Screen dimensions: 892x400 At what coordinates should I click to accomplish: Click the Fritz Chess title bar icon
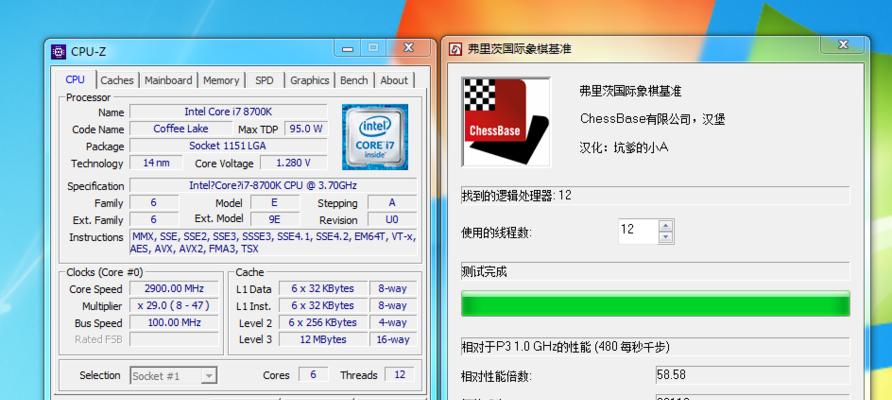coord(456,49)
